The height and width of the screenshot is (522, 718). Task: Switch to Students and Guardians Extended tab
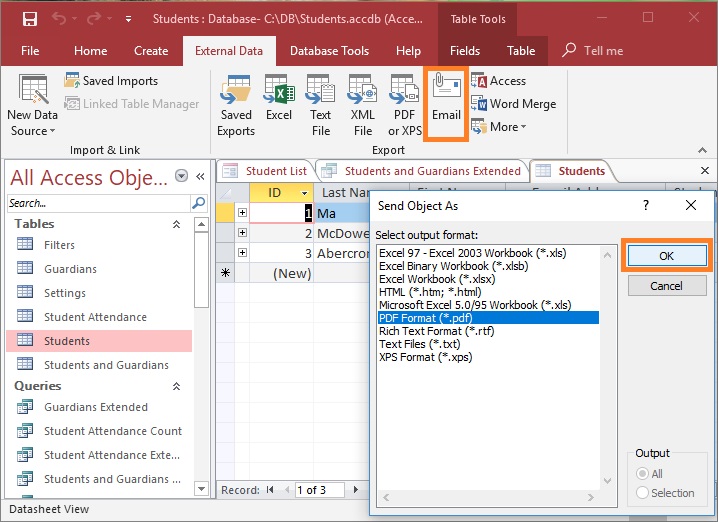[422, 171]
